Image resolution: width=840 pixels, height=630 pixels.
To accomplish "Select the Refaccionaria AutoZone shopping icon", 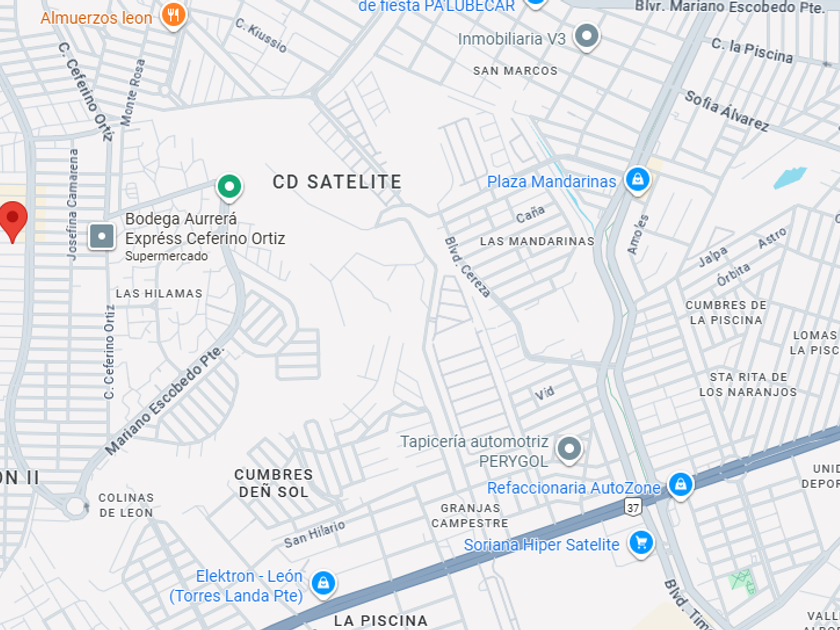I will (x=680, y=485).
